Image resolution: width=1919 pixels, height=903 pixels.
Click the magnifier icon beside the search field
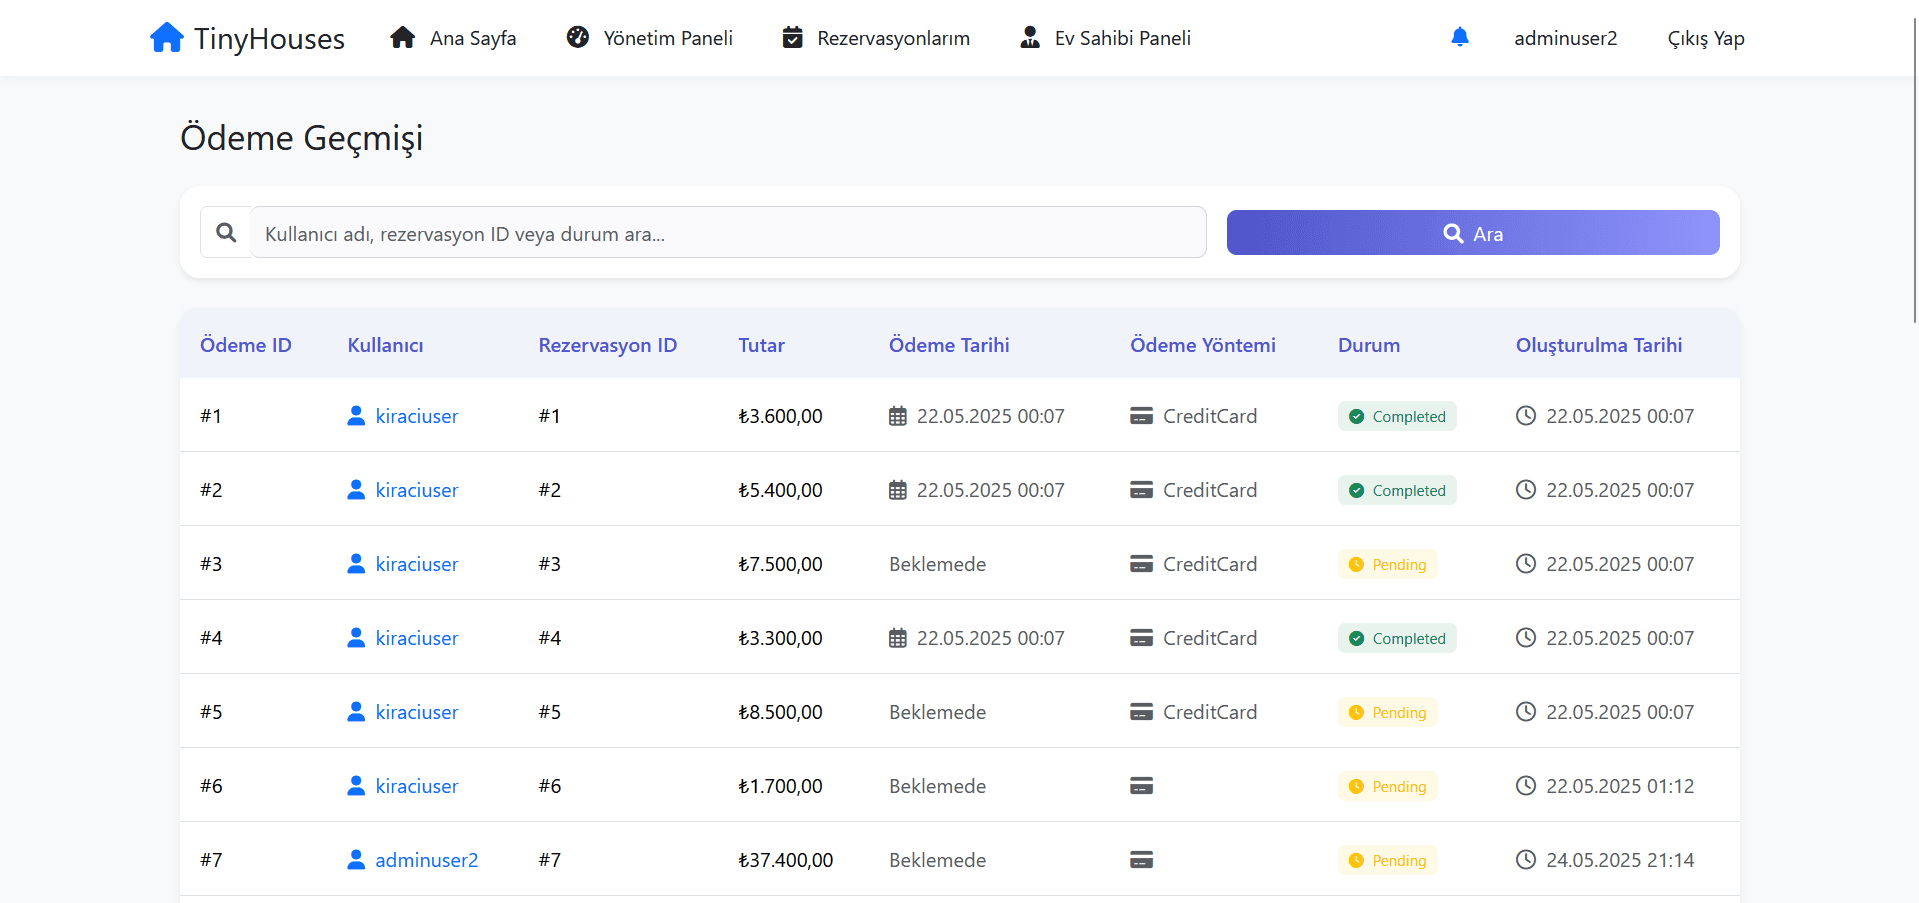[226, 232]
